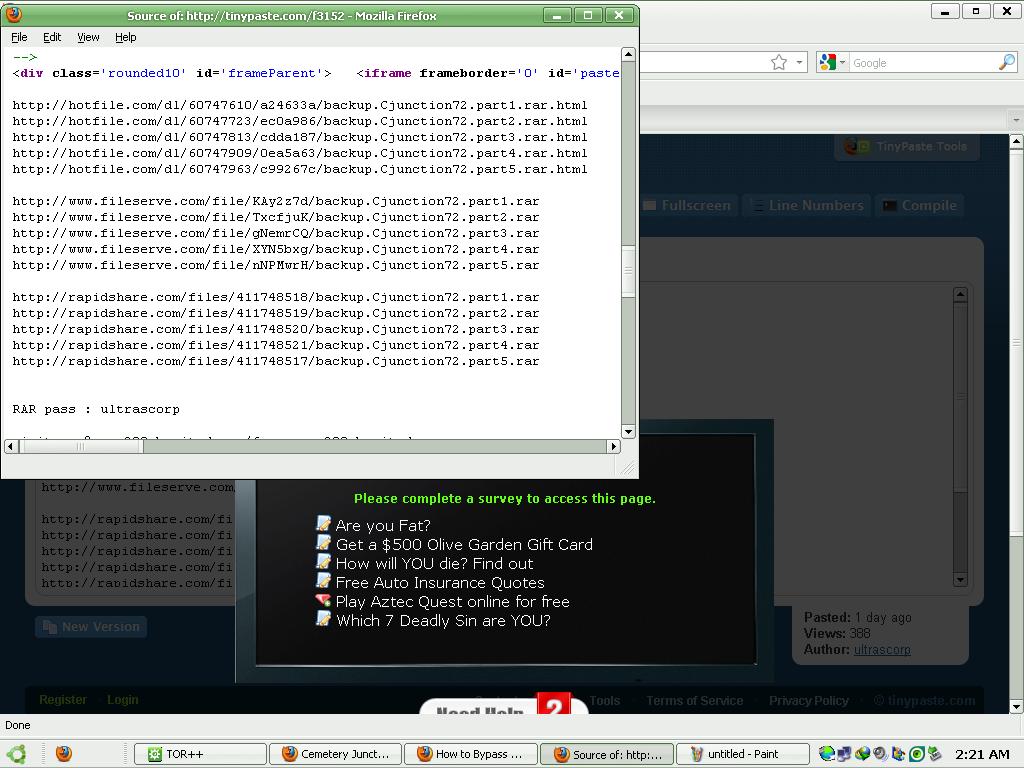1024x768 pixels.
Task: Click the $500 Olive Garden Gift Card survey
Action: click(x=464, y=544)
